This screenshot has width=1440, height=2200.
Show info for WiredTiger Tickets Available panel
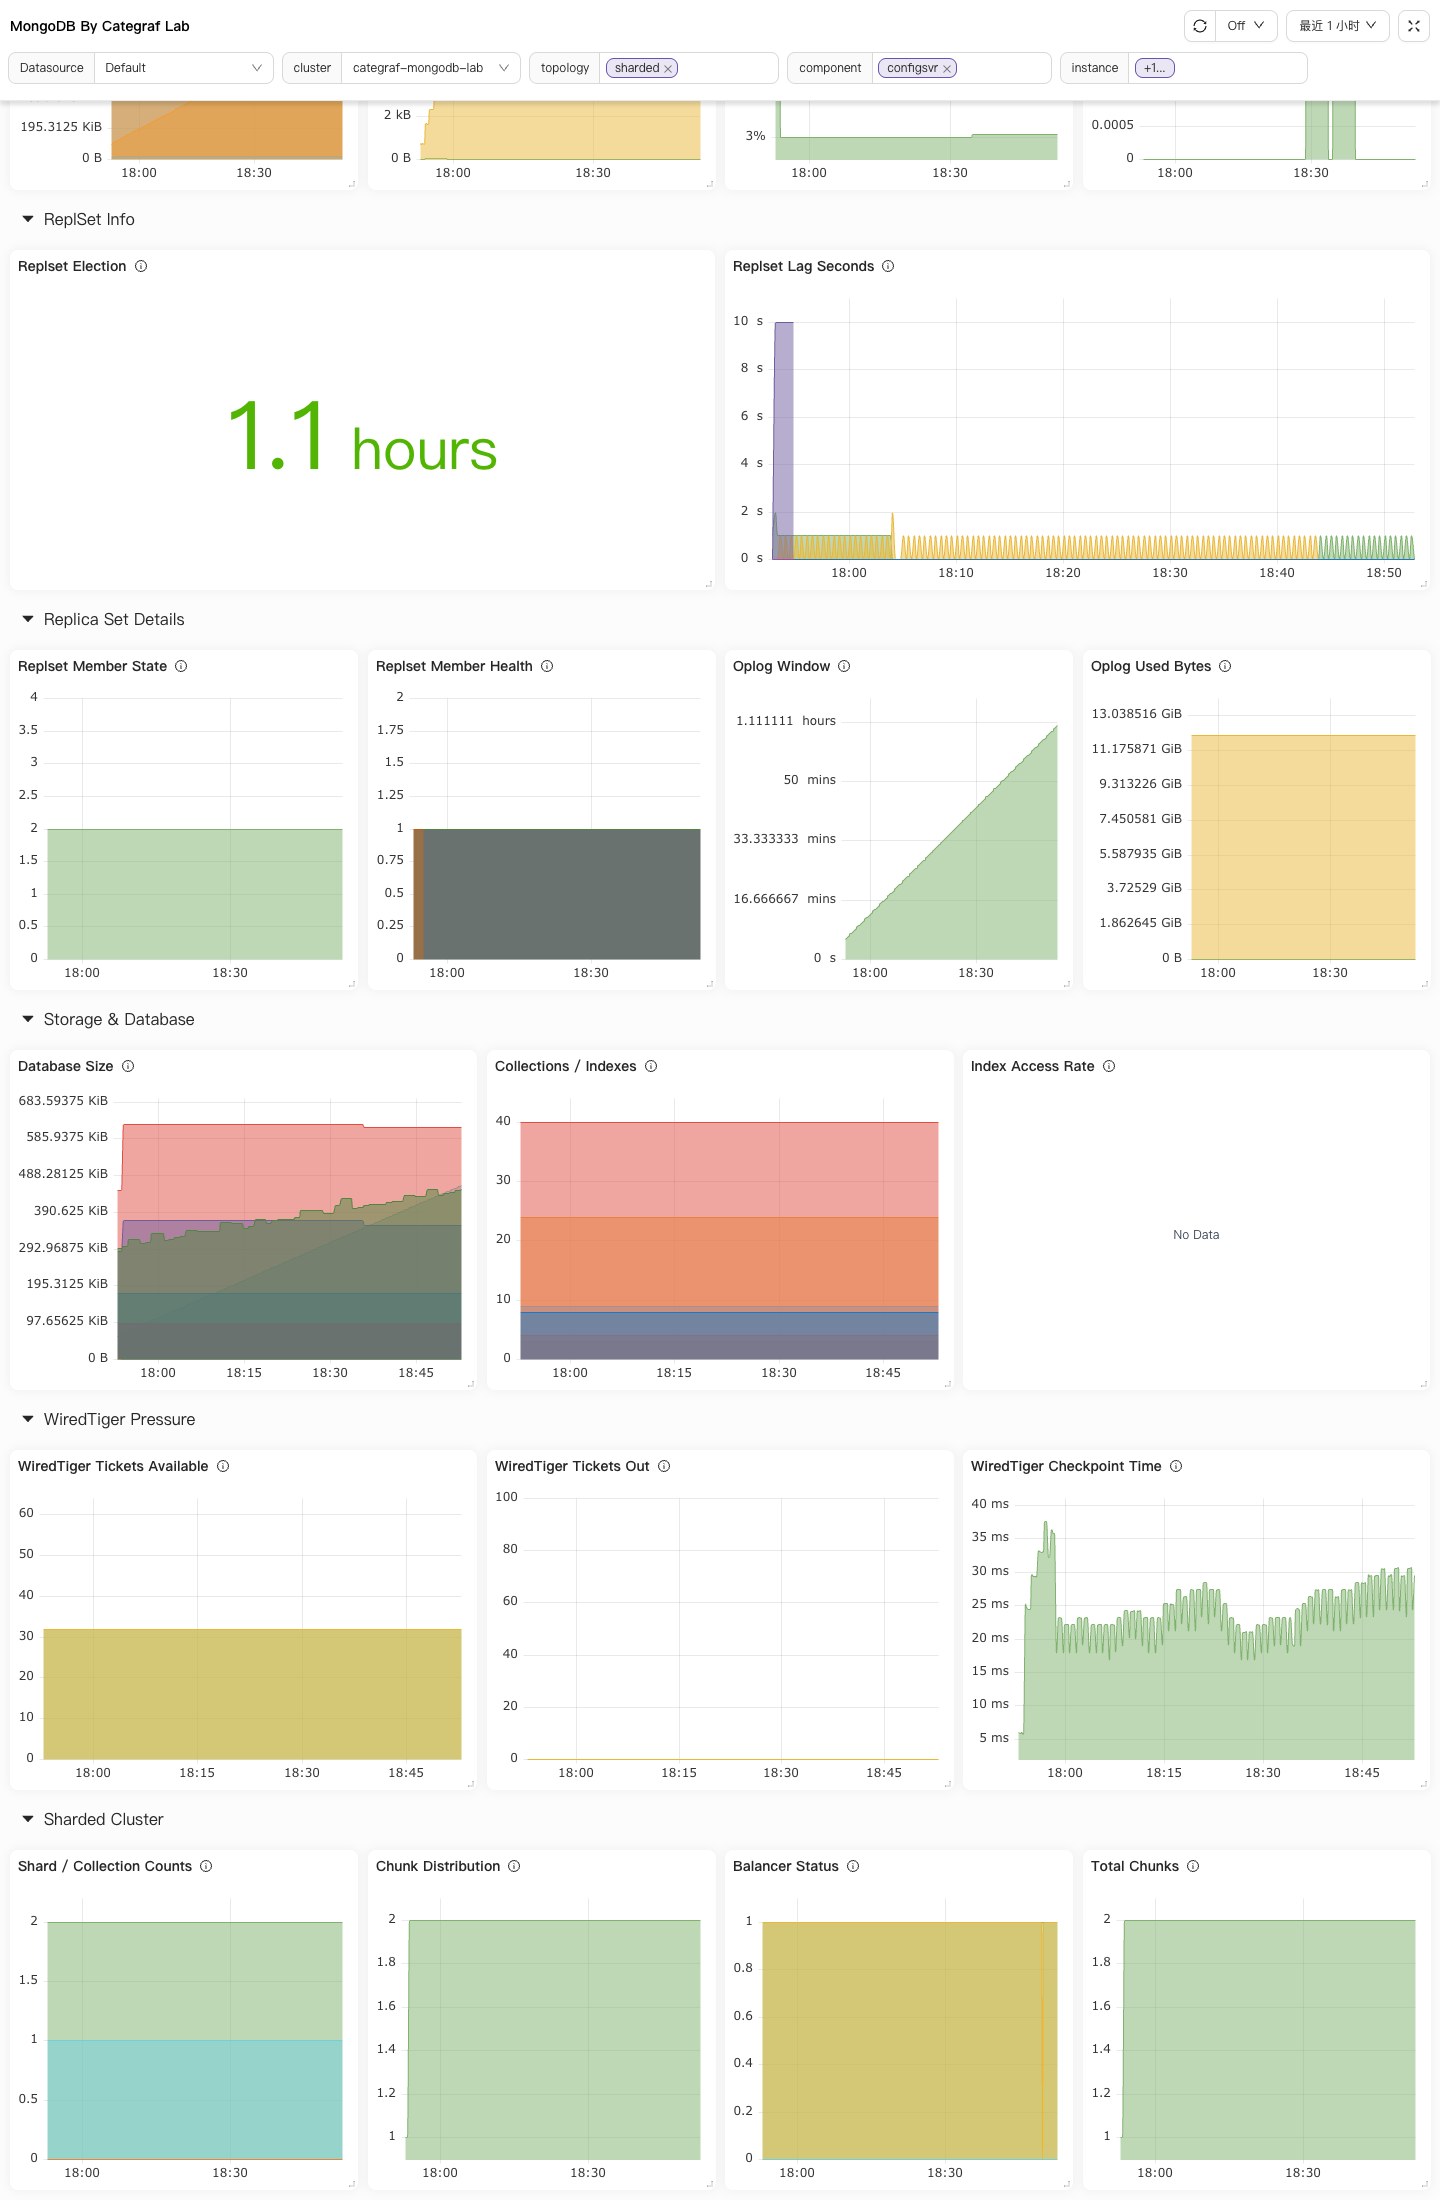pos(223,1466)
